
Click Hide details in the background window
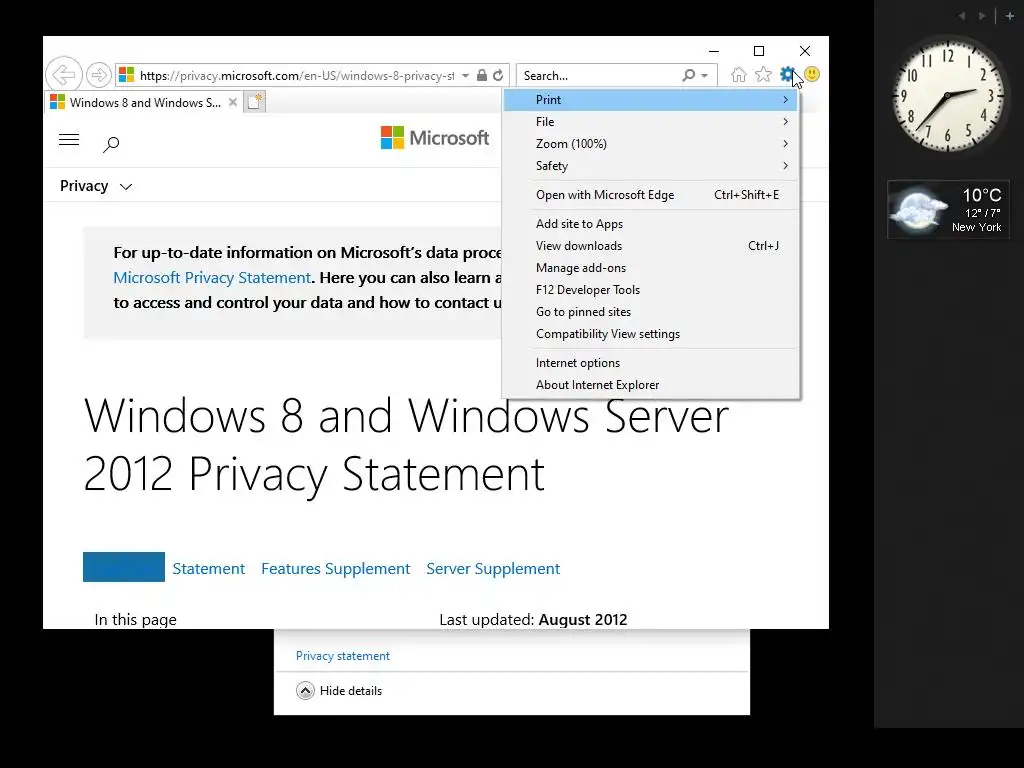351,691
